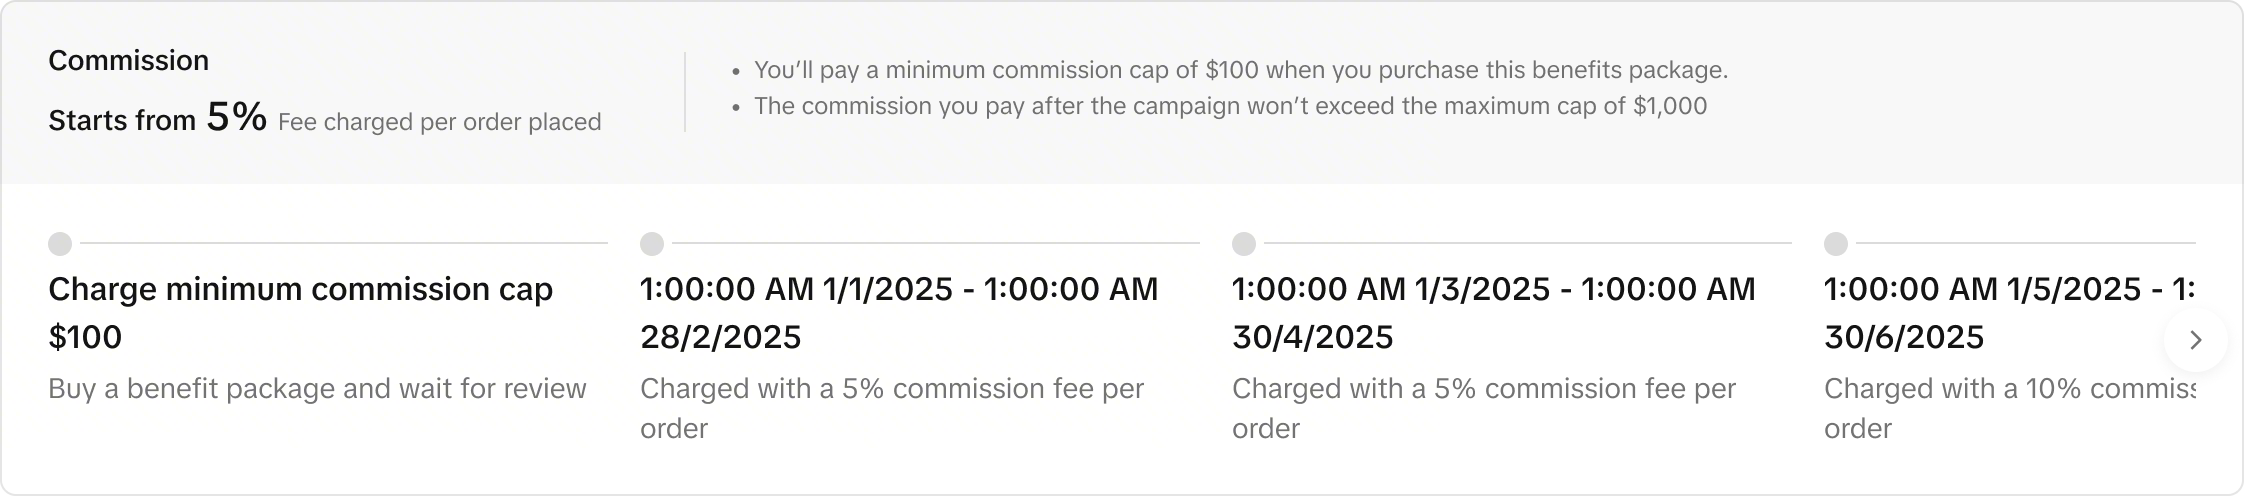This screenshot has width=2244, height=496.
Task: Select the period ending 28/2/2025 title
Action: 898,312
